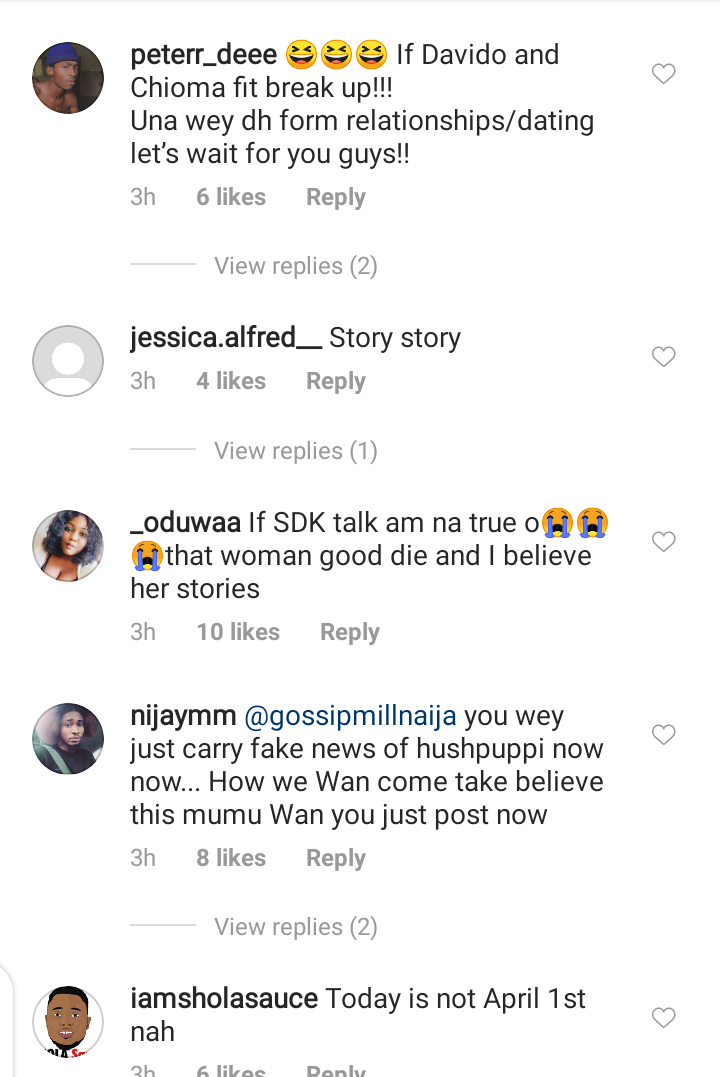Tap heart next to nijaymm's comment
Image resolution: width=720 pixels, height=1077 pixels.
point(664,735)
